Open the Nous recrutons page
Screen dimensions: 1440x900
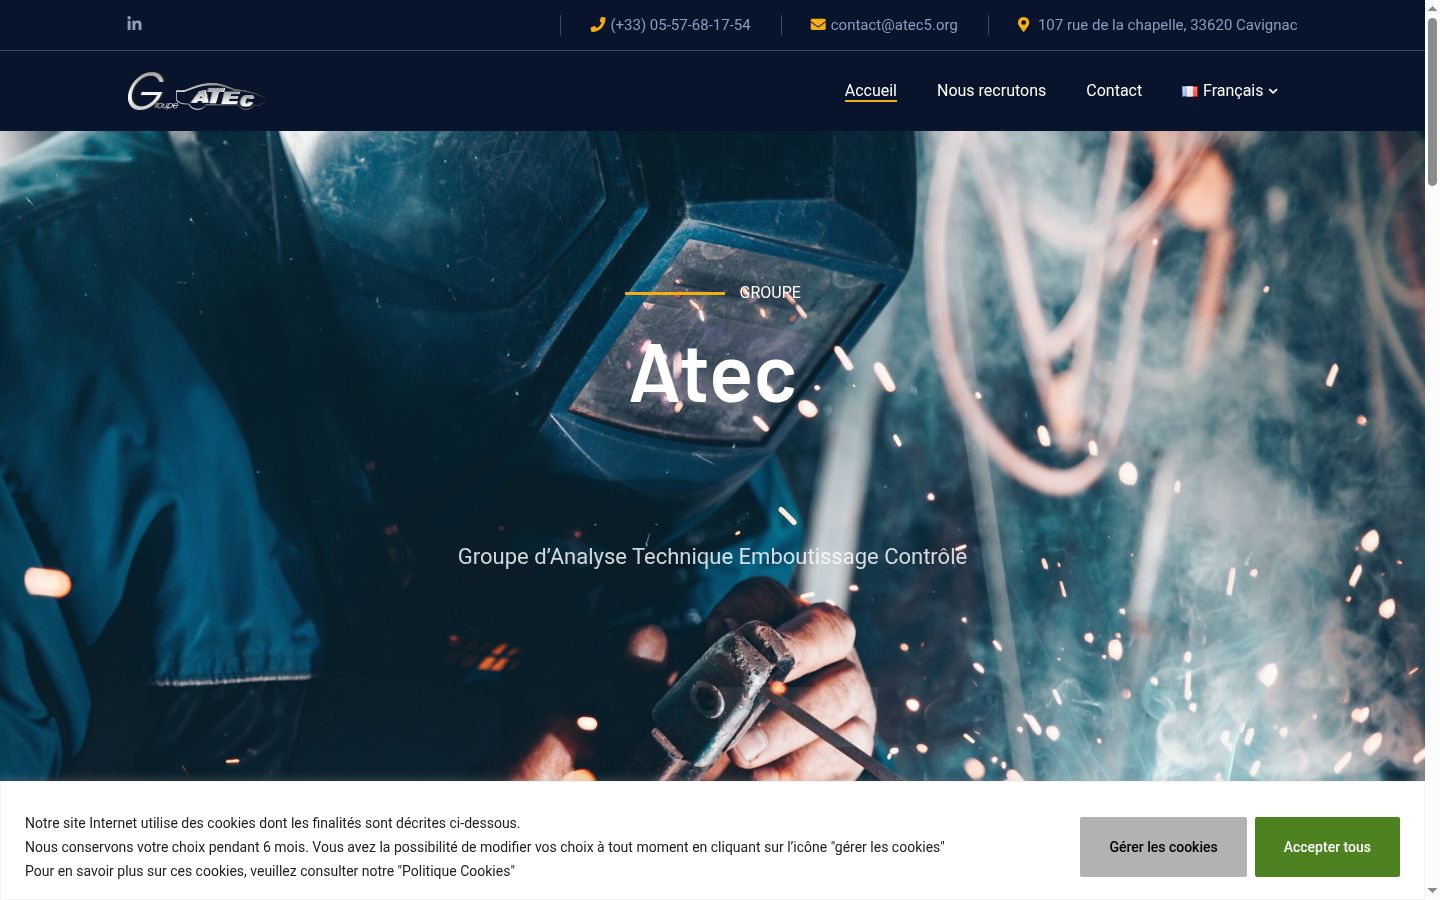pyautogui.click(x=991, y=90)
